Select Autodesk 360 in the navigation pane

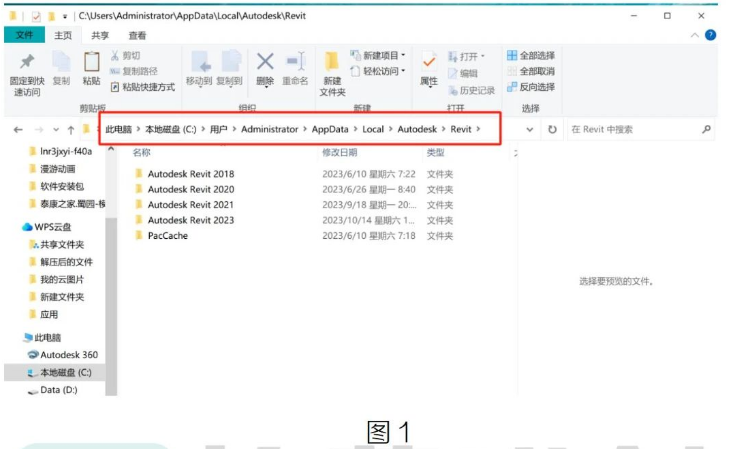63,355
